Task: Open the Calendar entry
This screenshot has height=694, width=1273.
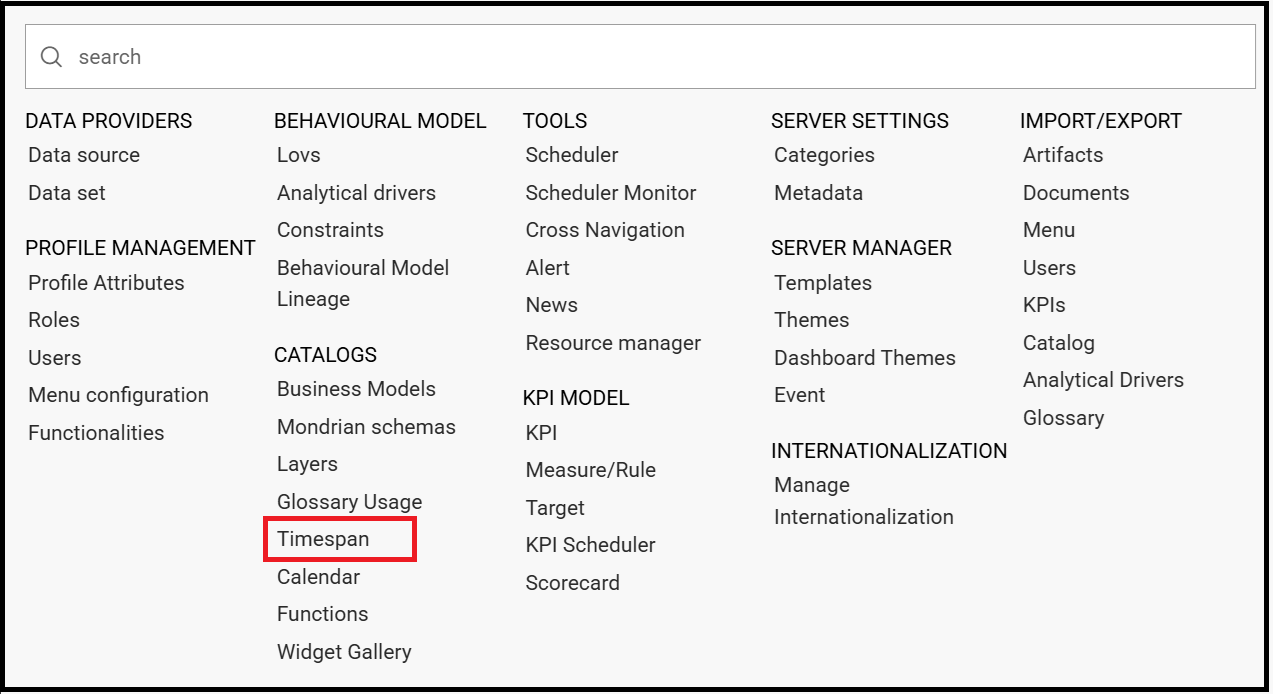Action: pos(318,577)
